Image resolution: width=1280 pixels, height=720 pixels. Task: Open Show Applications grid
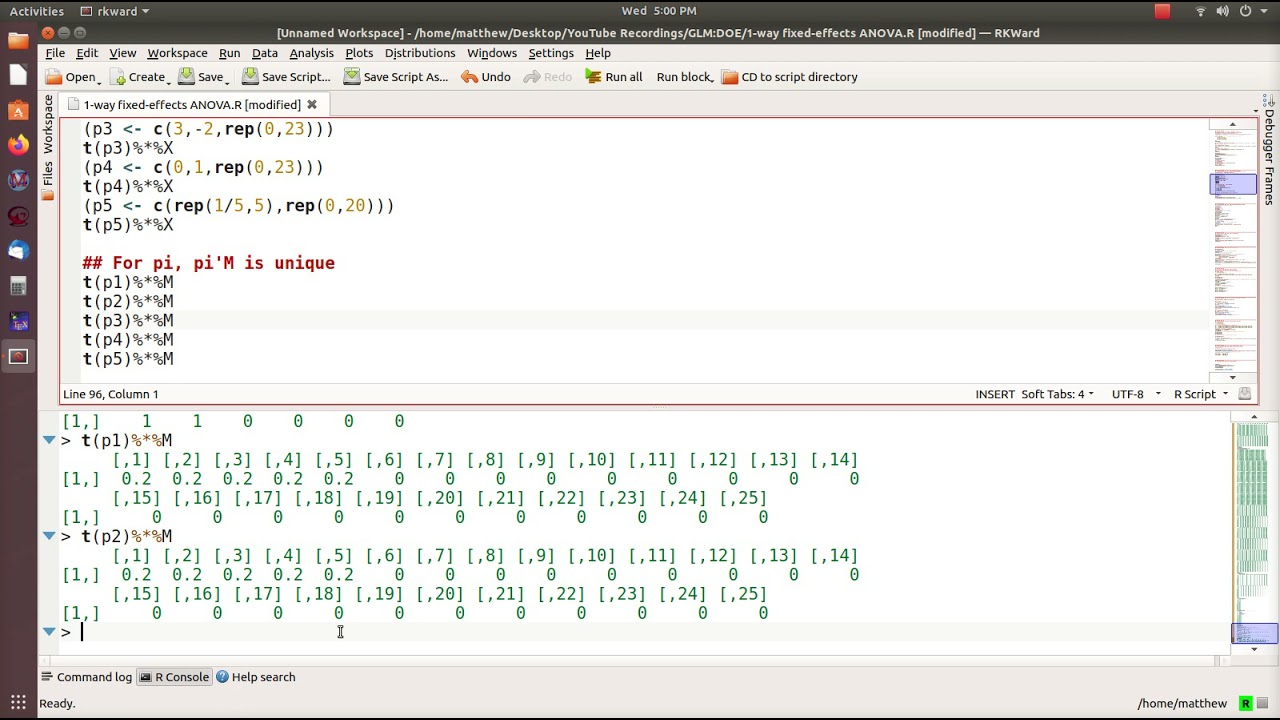[x=18, y=702]
